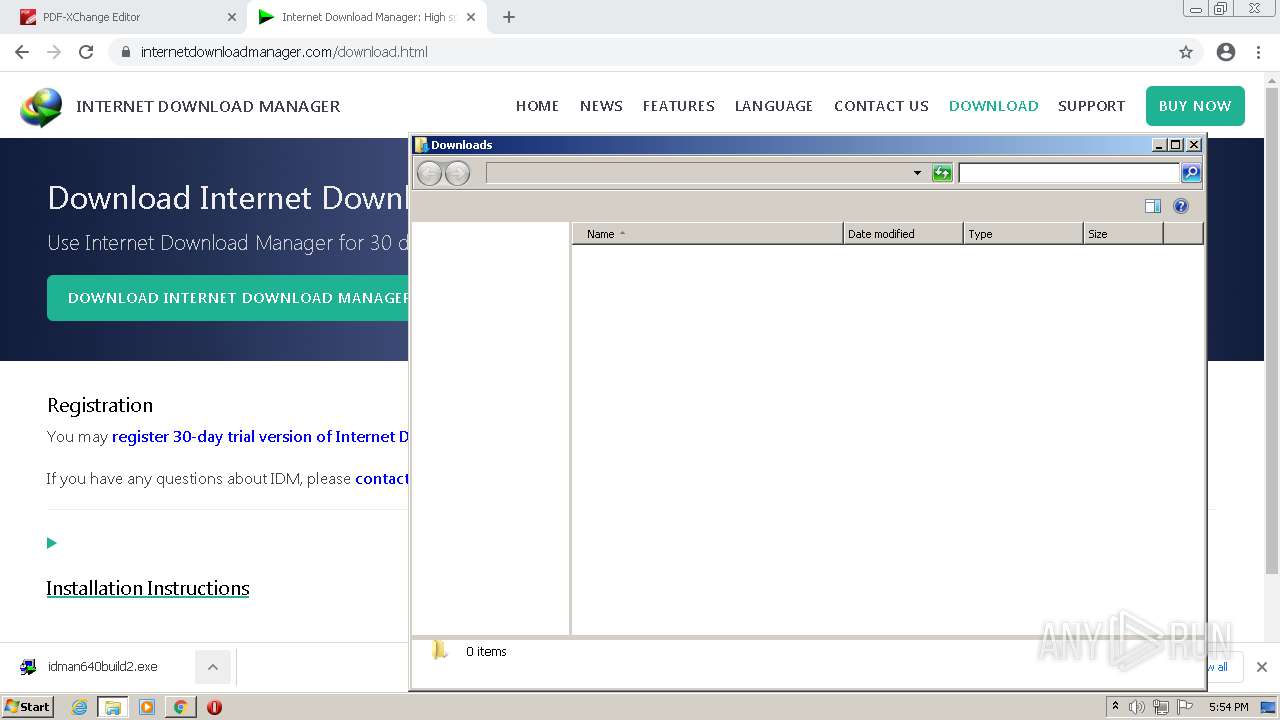Reload the page in Chrome

[86, 52]
